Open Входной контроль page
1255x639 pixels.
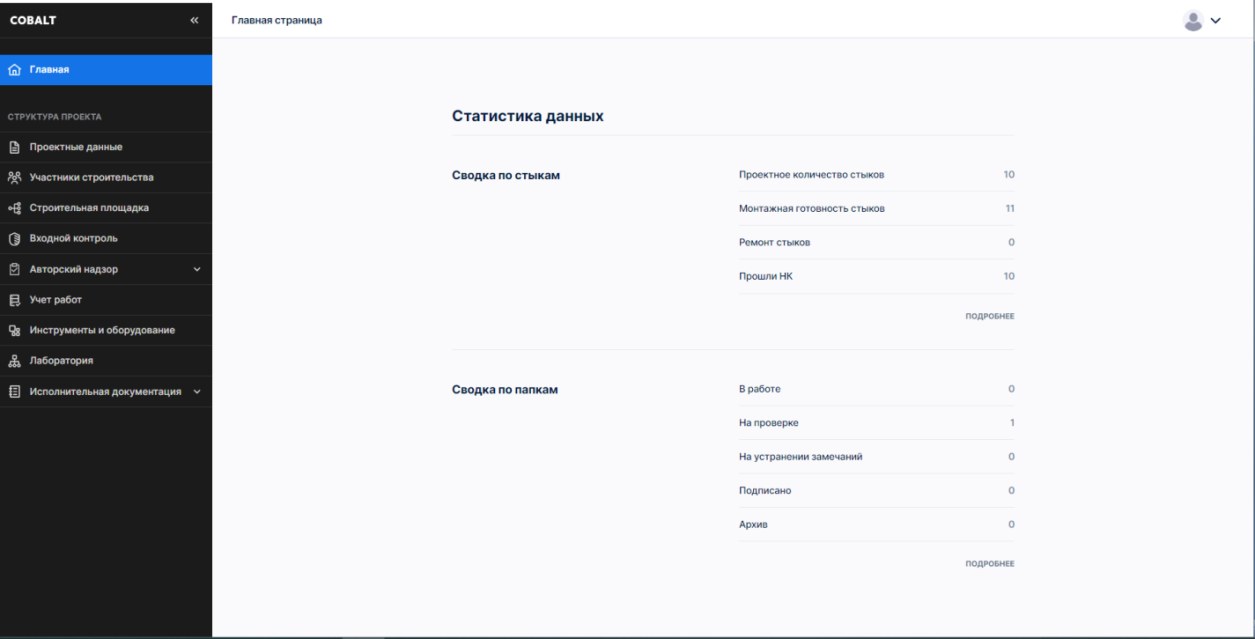(x=106, y=239)
